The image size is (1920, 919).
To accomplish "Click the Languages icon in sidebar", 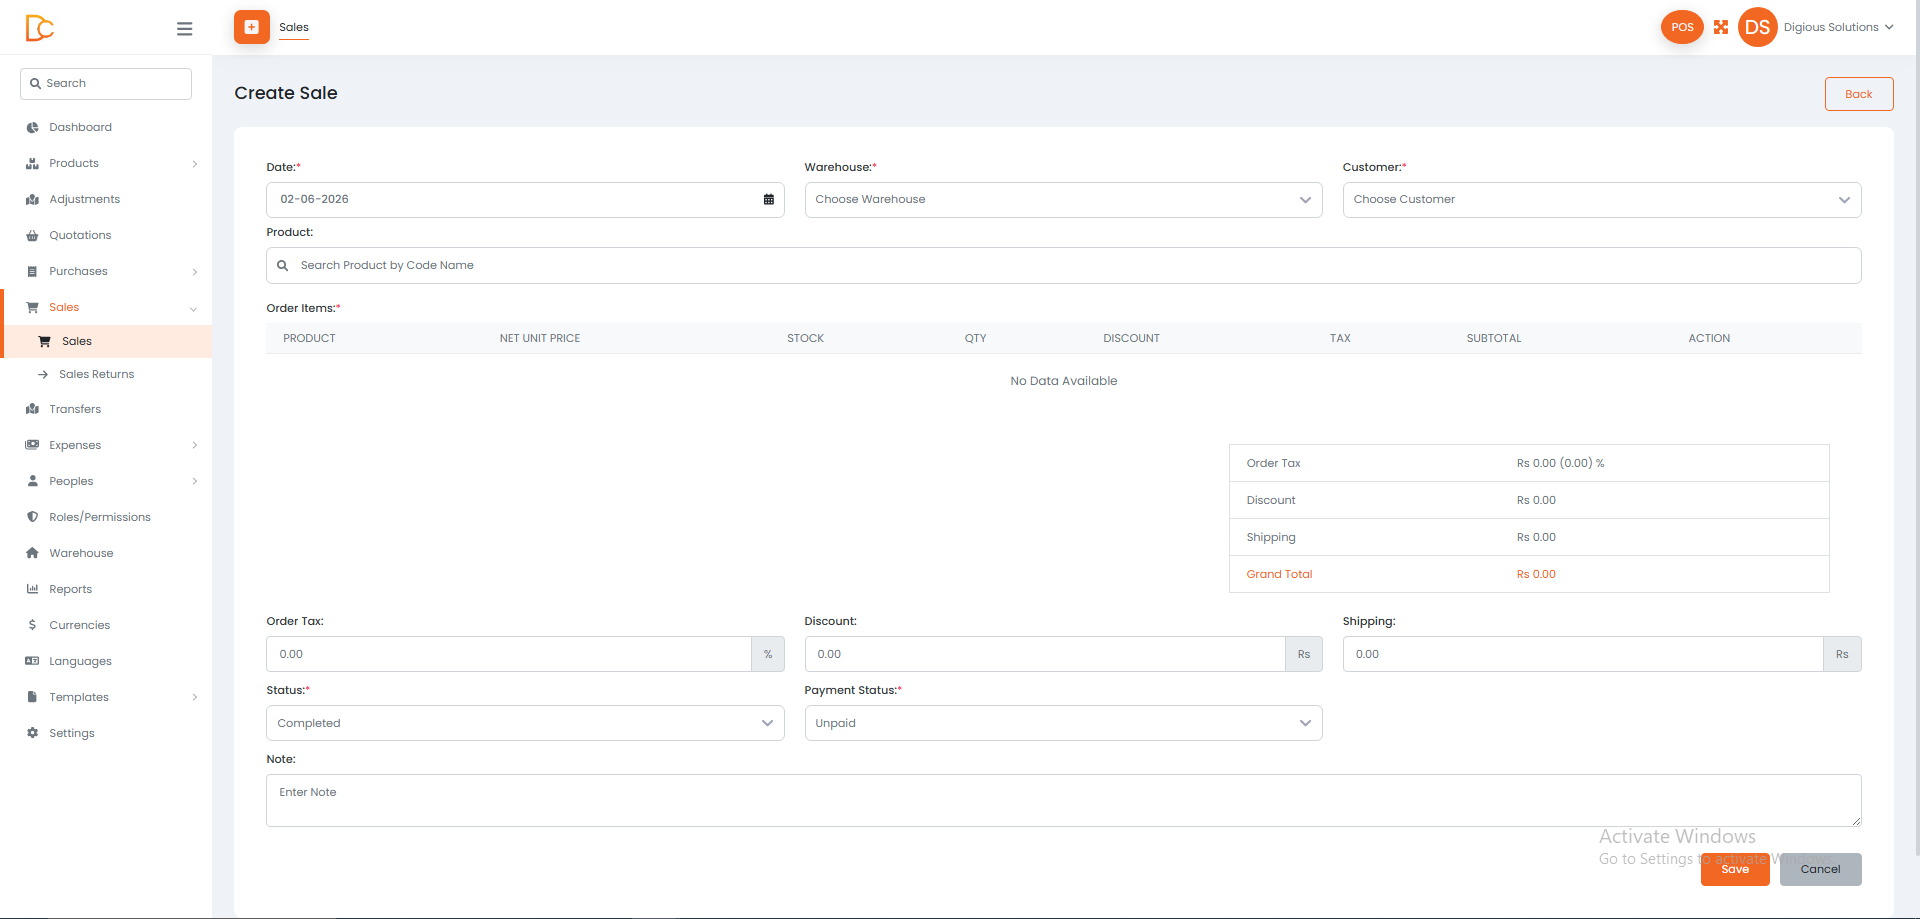I will 32,661.
